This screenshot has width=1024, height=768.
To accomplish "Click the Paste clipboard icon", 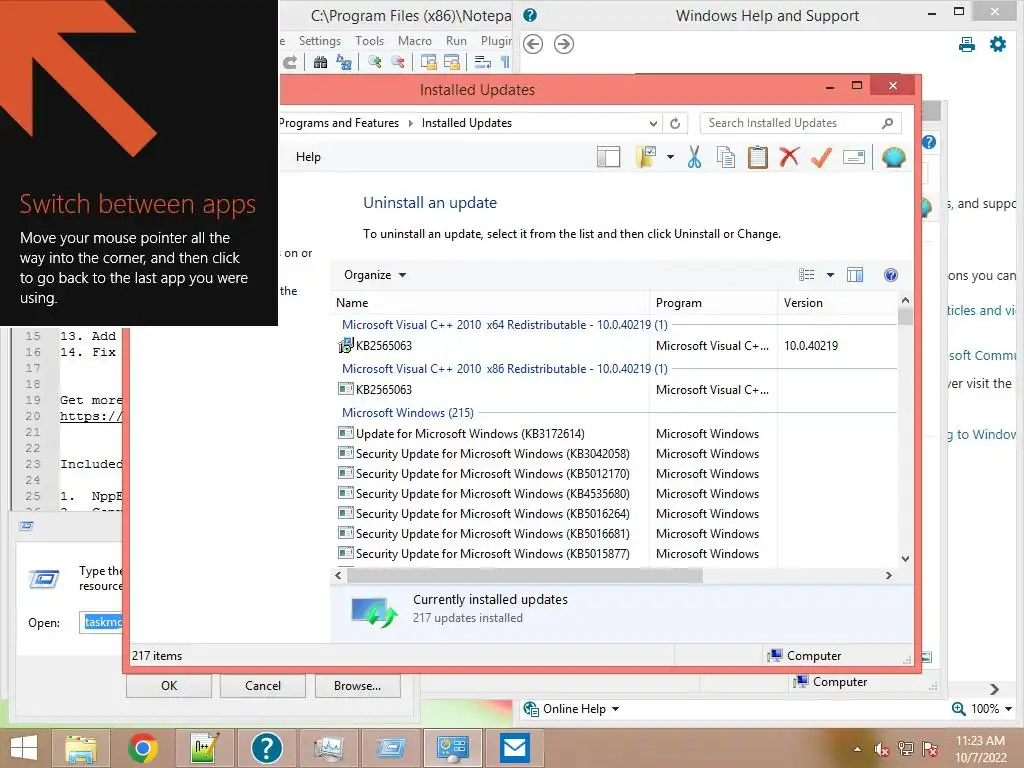I will [x=758, y=157].
